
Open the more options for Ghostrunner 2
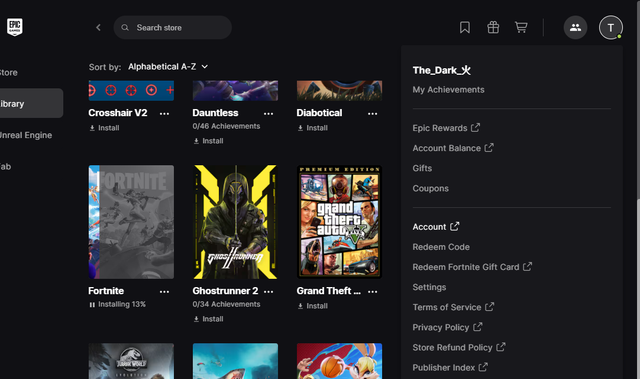pos(268,291)
